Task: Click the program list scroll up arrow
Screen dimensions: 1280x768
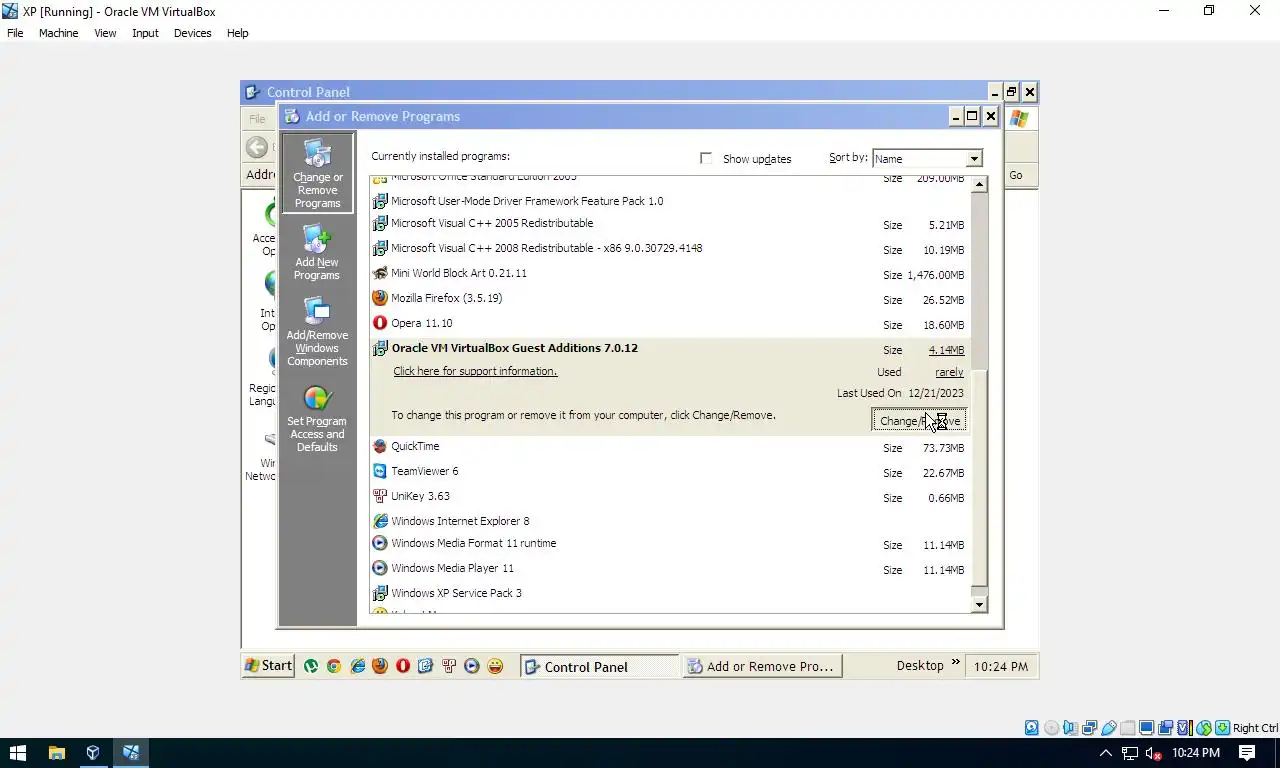Action: pyautogui.click(x=979, y=184)
